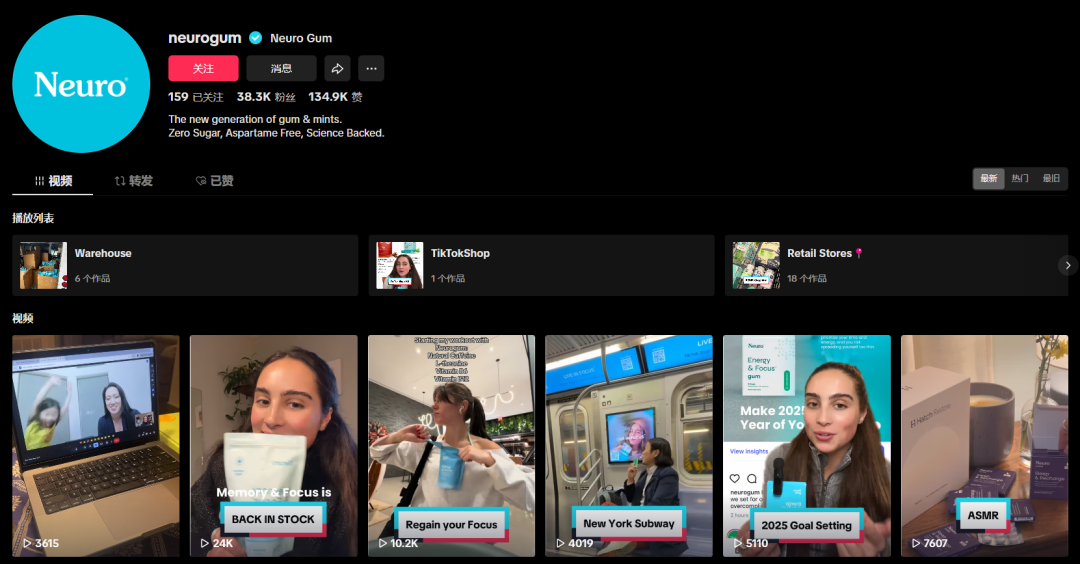Click the share arrow icon
Screen dimensions: 1080x564
click(x=338, y=68)
